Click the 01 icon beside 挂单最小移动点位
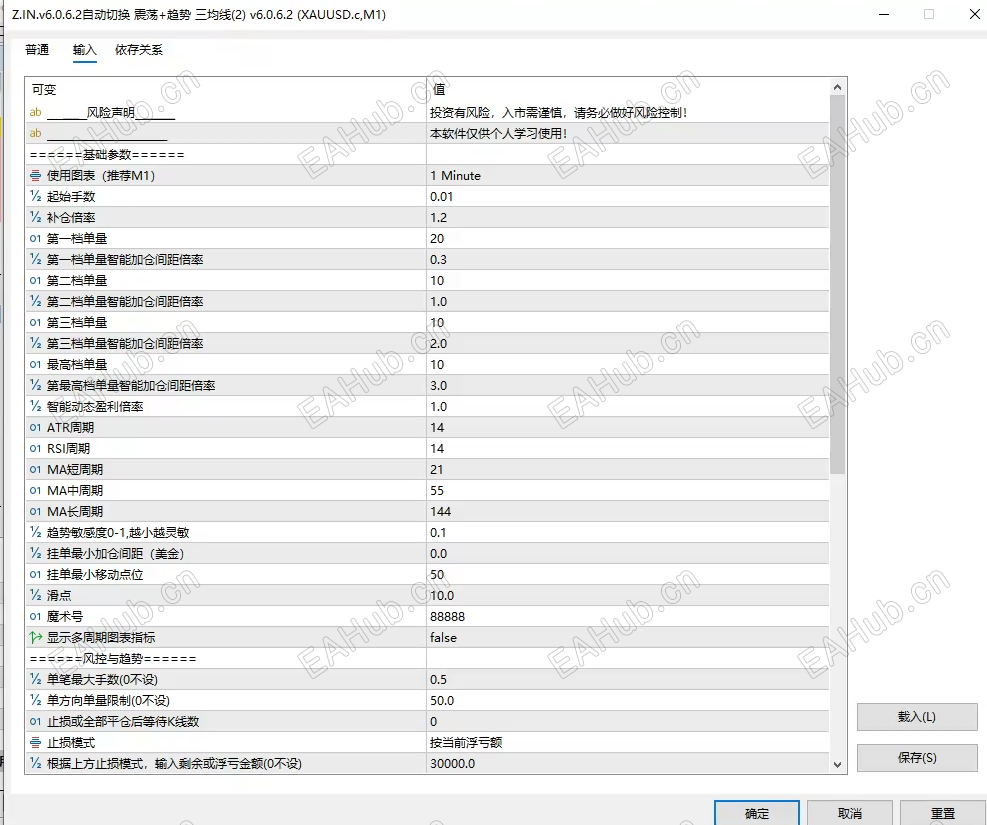This screenshot has height=825, width=987. click(35, 575)
